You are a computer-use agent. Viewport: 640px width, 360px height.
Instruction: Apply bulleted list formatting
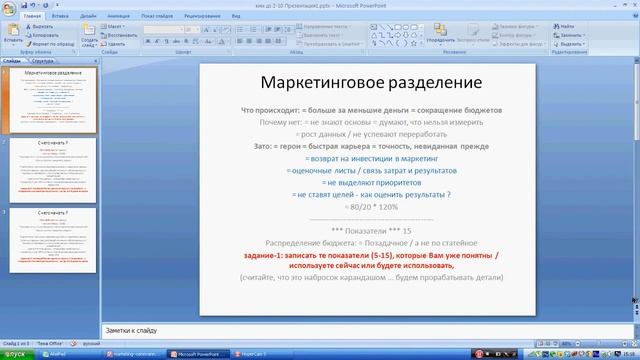click(x=241, y=30)
